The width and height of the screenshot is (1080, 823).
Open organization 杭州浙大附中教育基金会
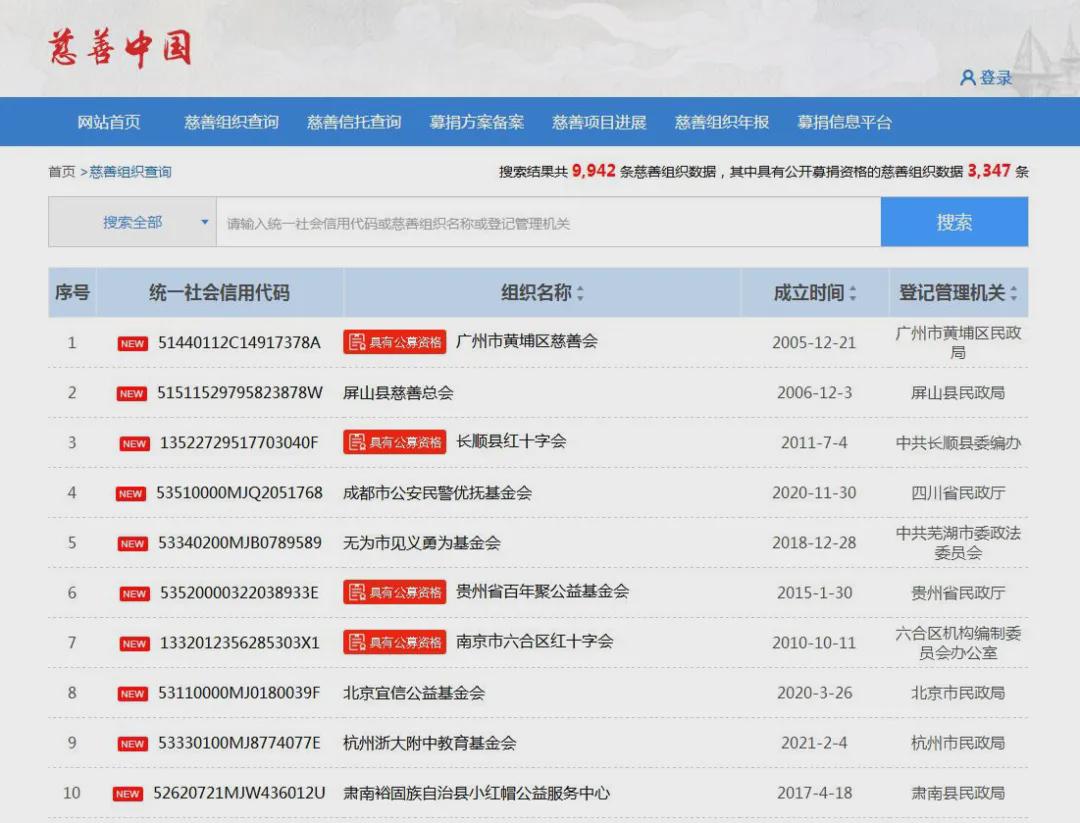pos(430,742)
